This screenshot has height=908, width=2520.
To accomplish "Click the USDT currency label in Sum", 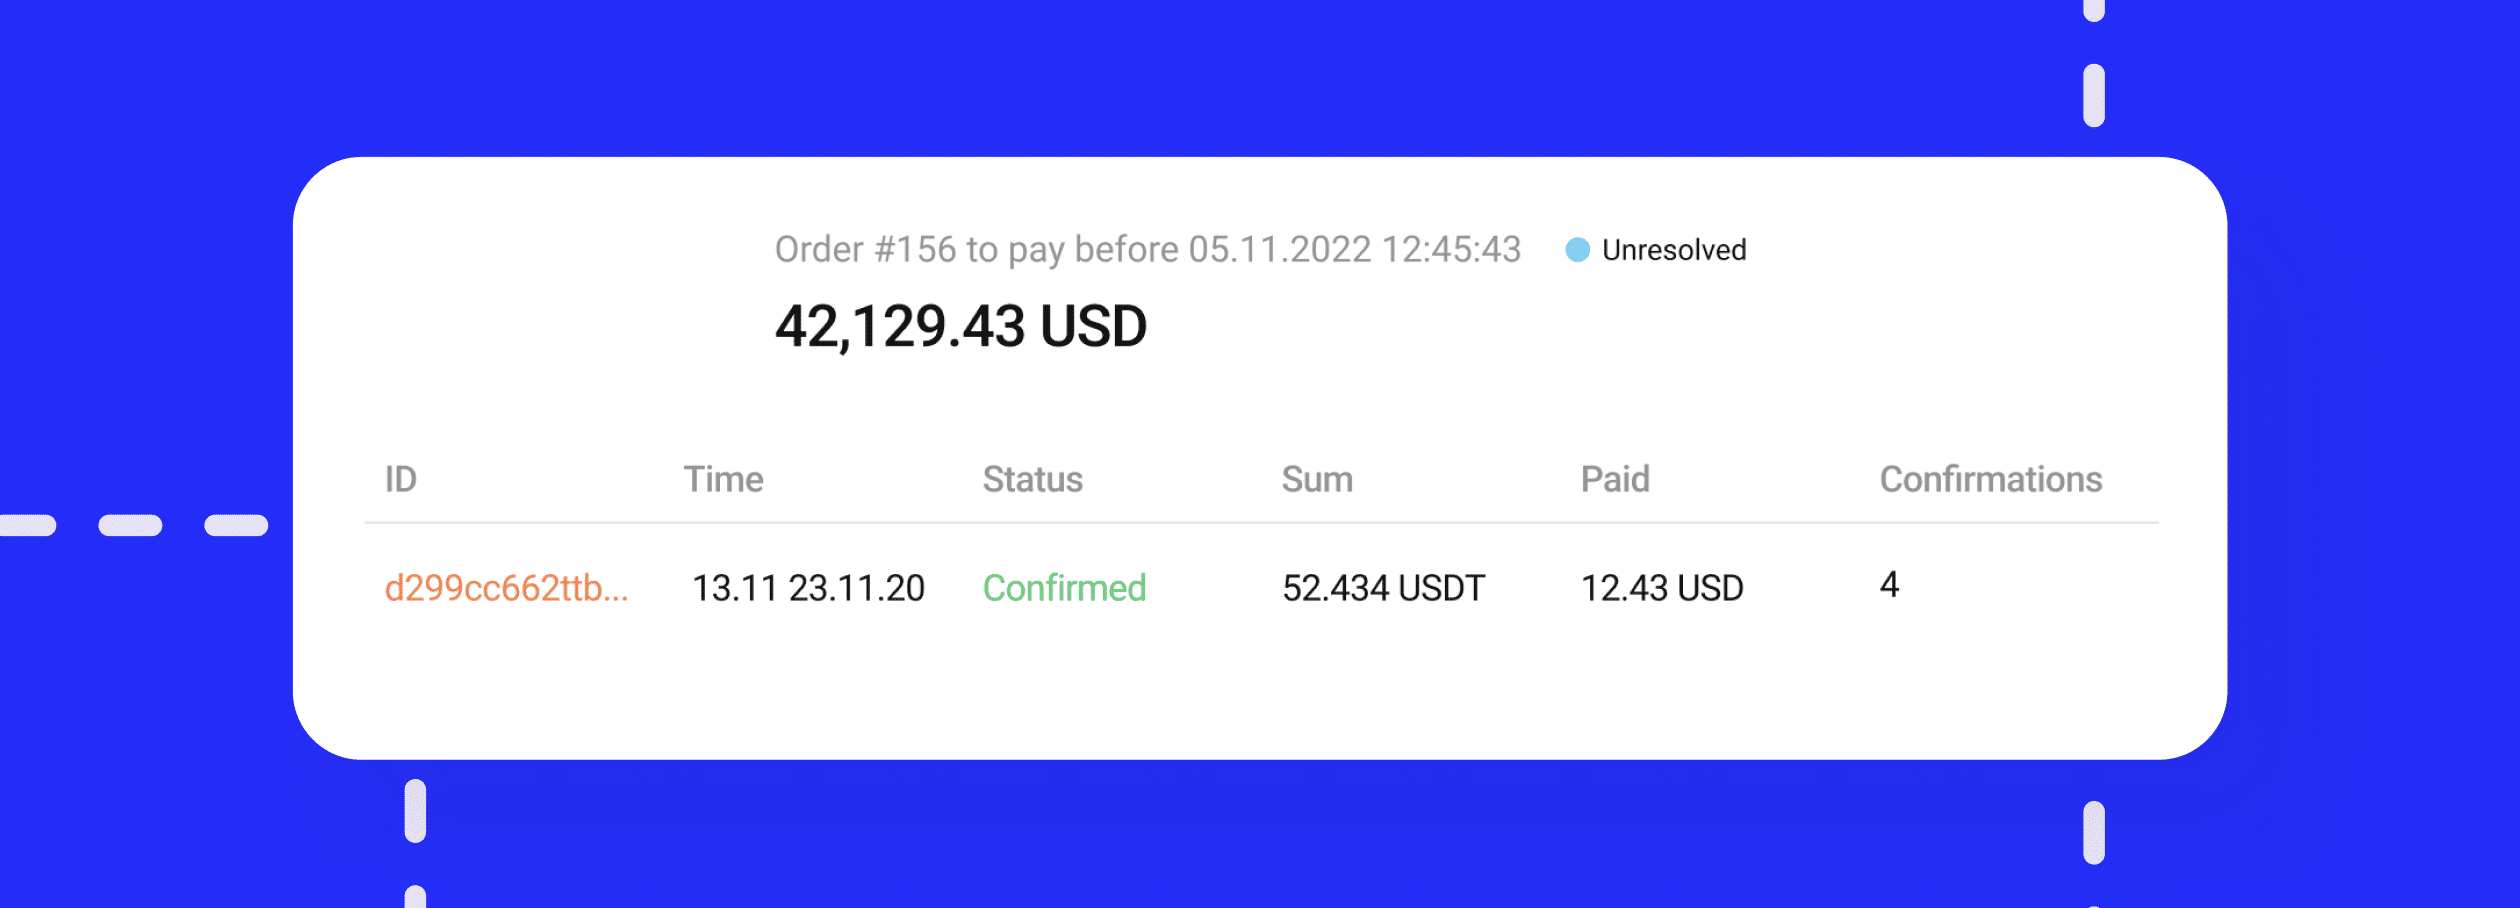I will click(1441, 588).
